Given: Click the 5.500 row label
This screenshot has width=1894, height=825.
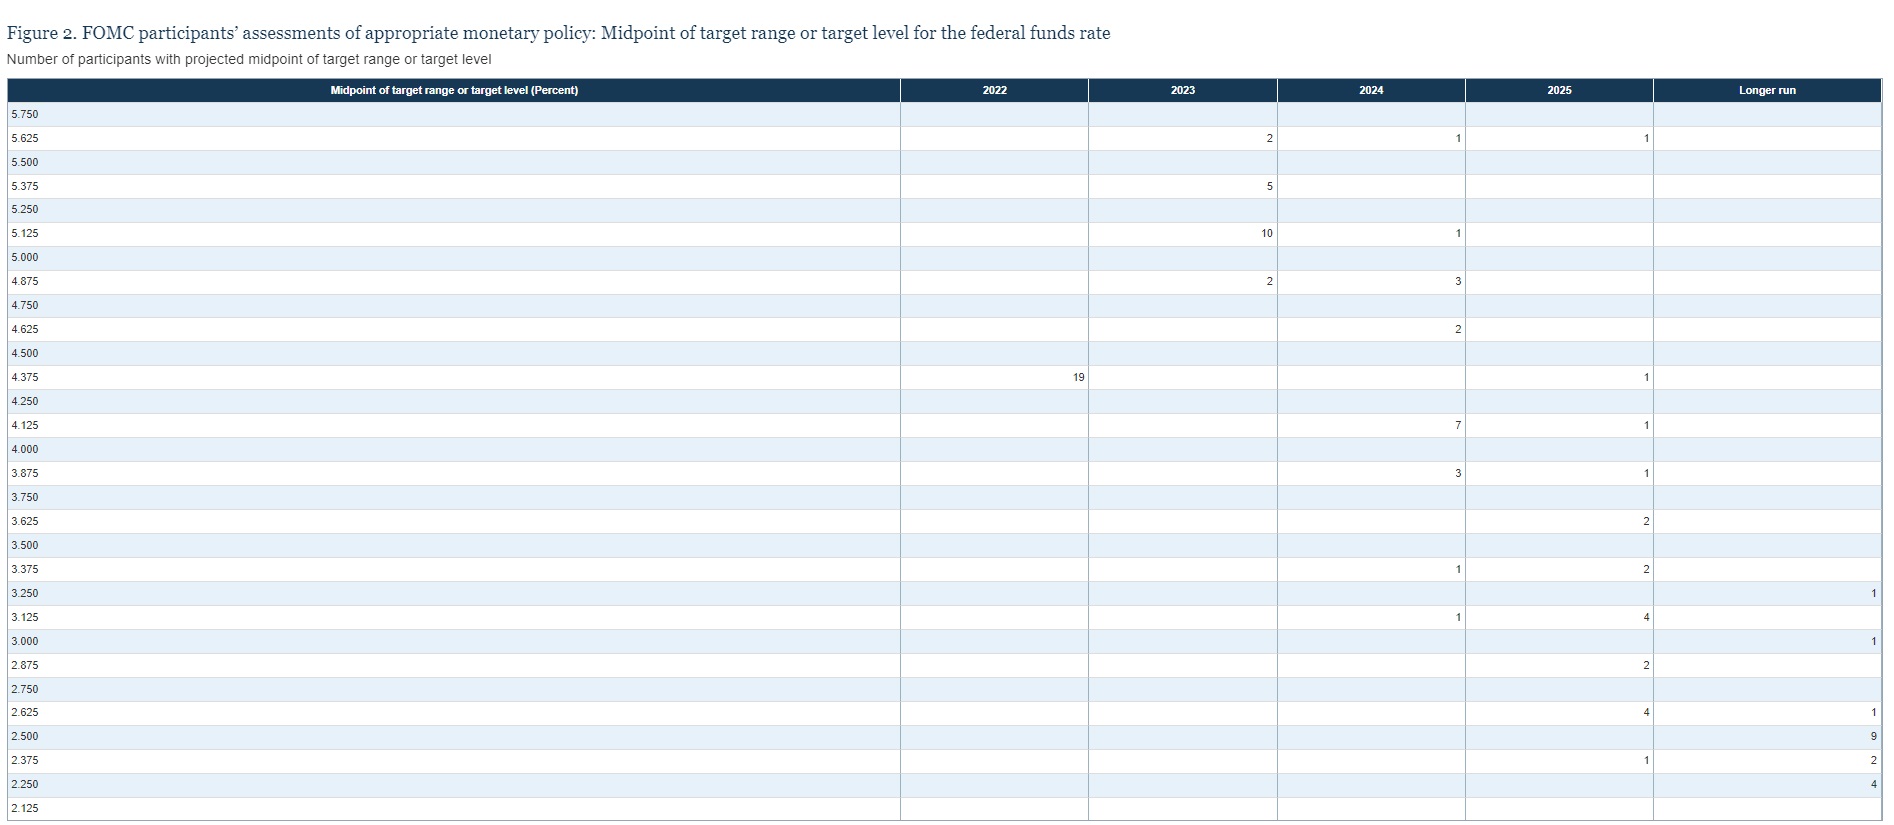Looking at the screenshot, I should [x=25, y=162].
